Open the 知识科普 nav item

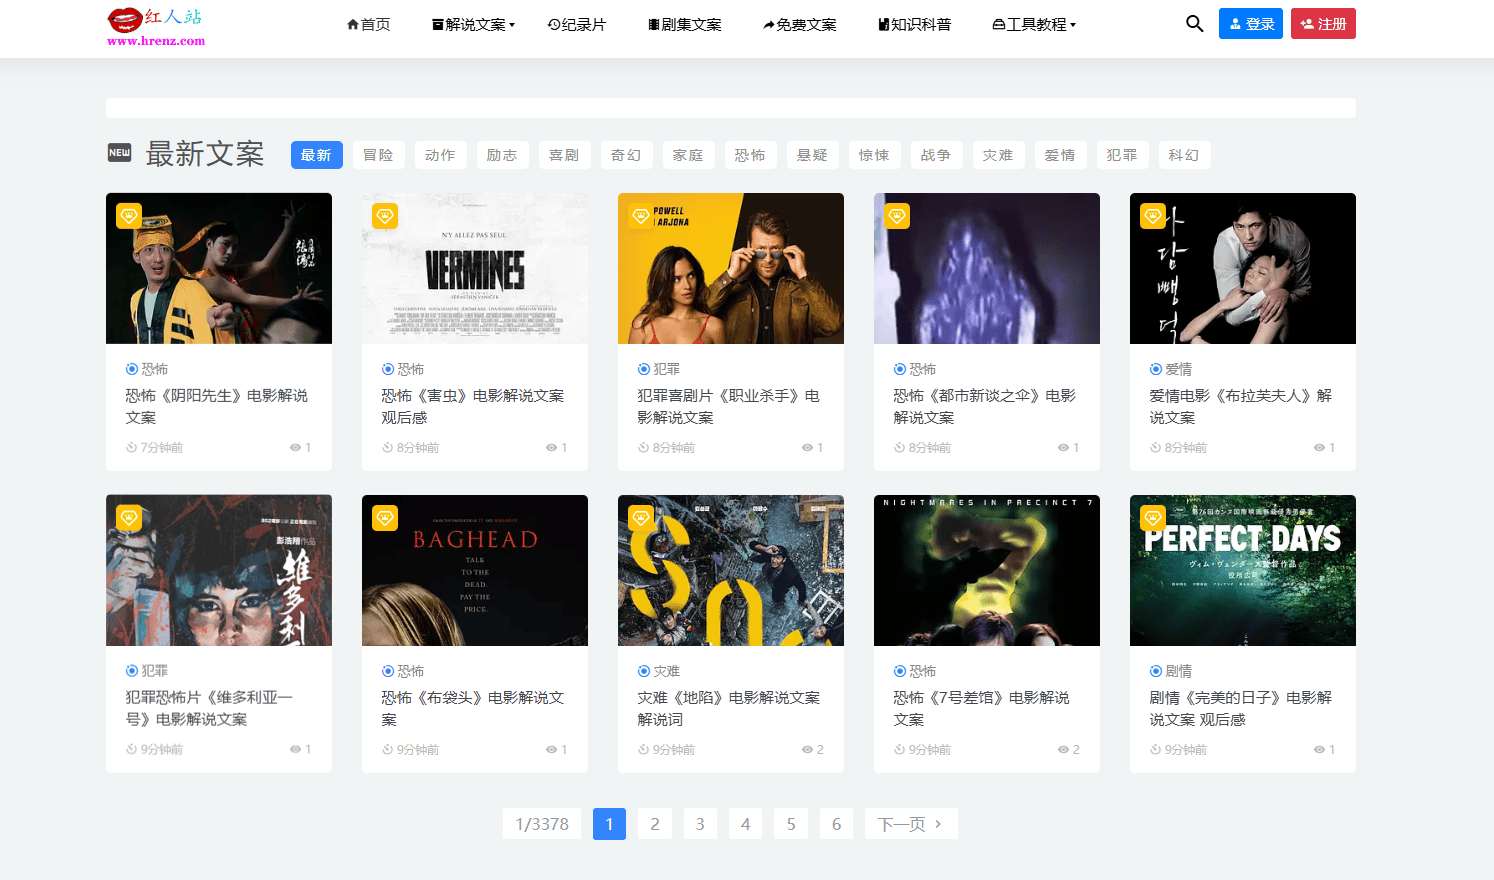coord(915,24)
